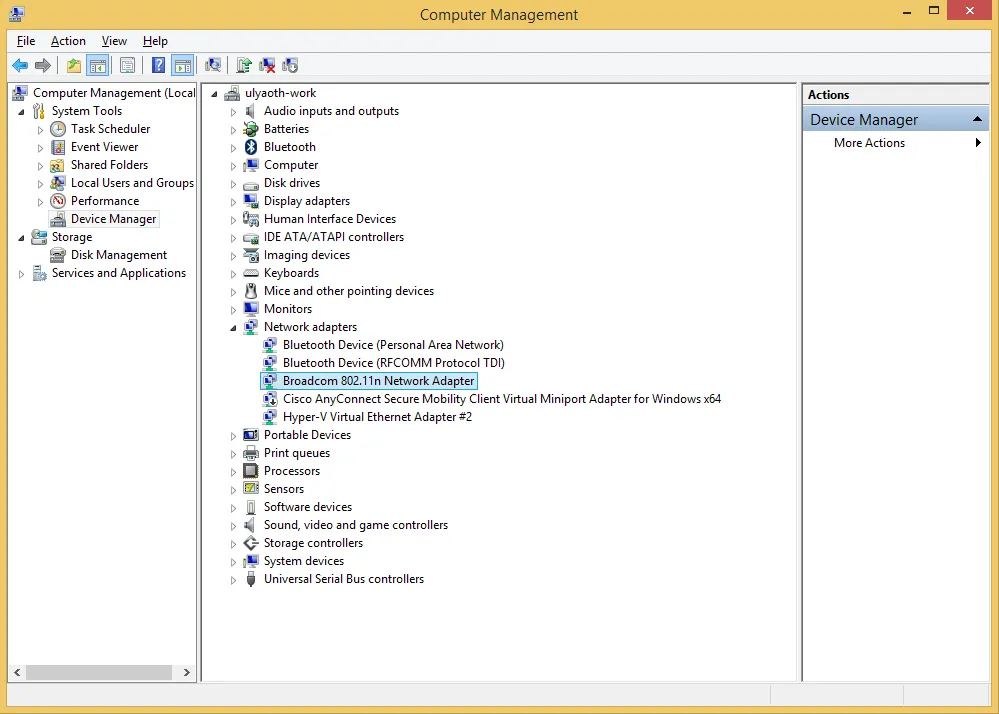
Task: Click Scan for hardware changes icon
Action: pos(213,66)
